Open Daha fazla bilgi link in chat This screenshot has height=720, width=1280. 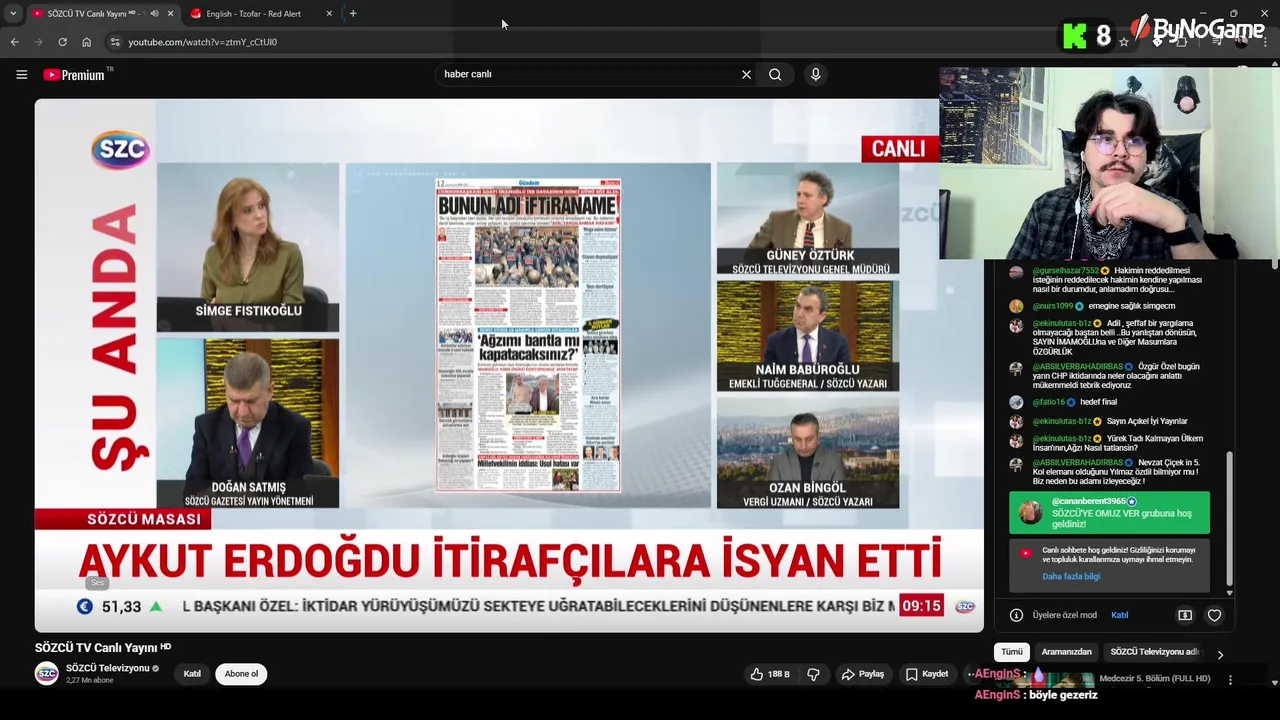pyautogui.click(x=1071, y=576)
